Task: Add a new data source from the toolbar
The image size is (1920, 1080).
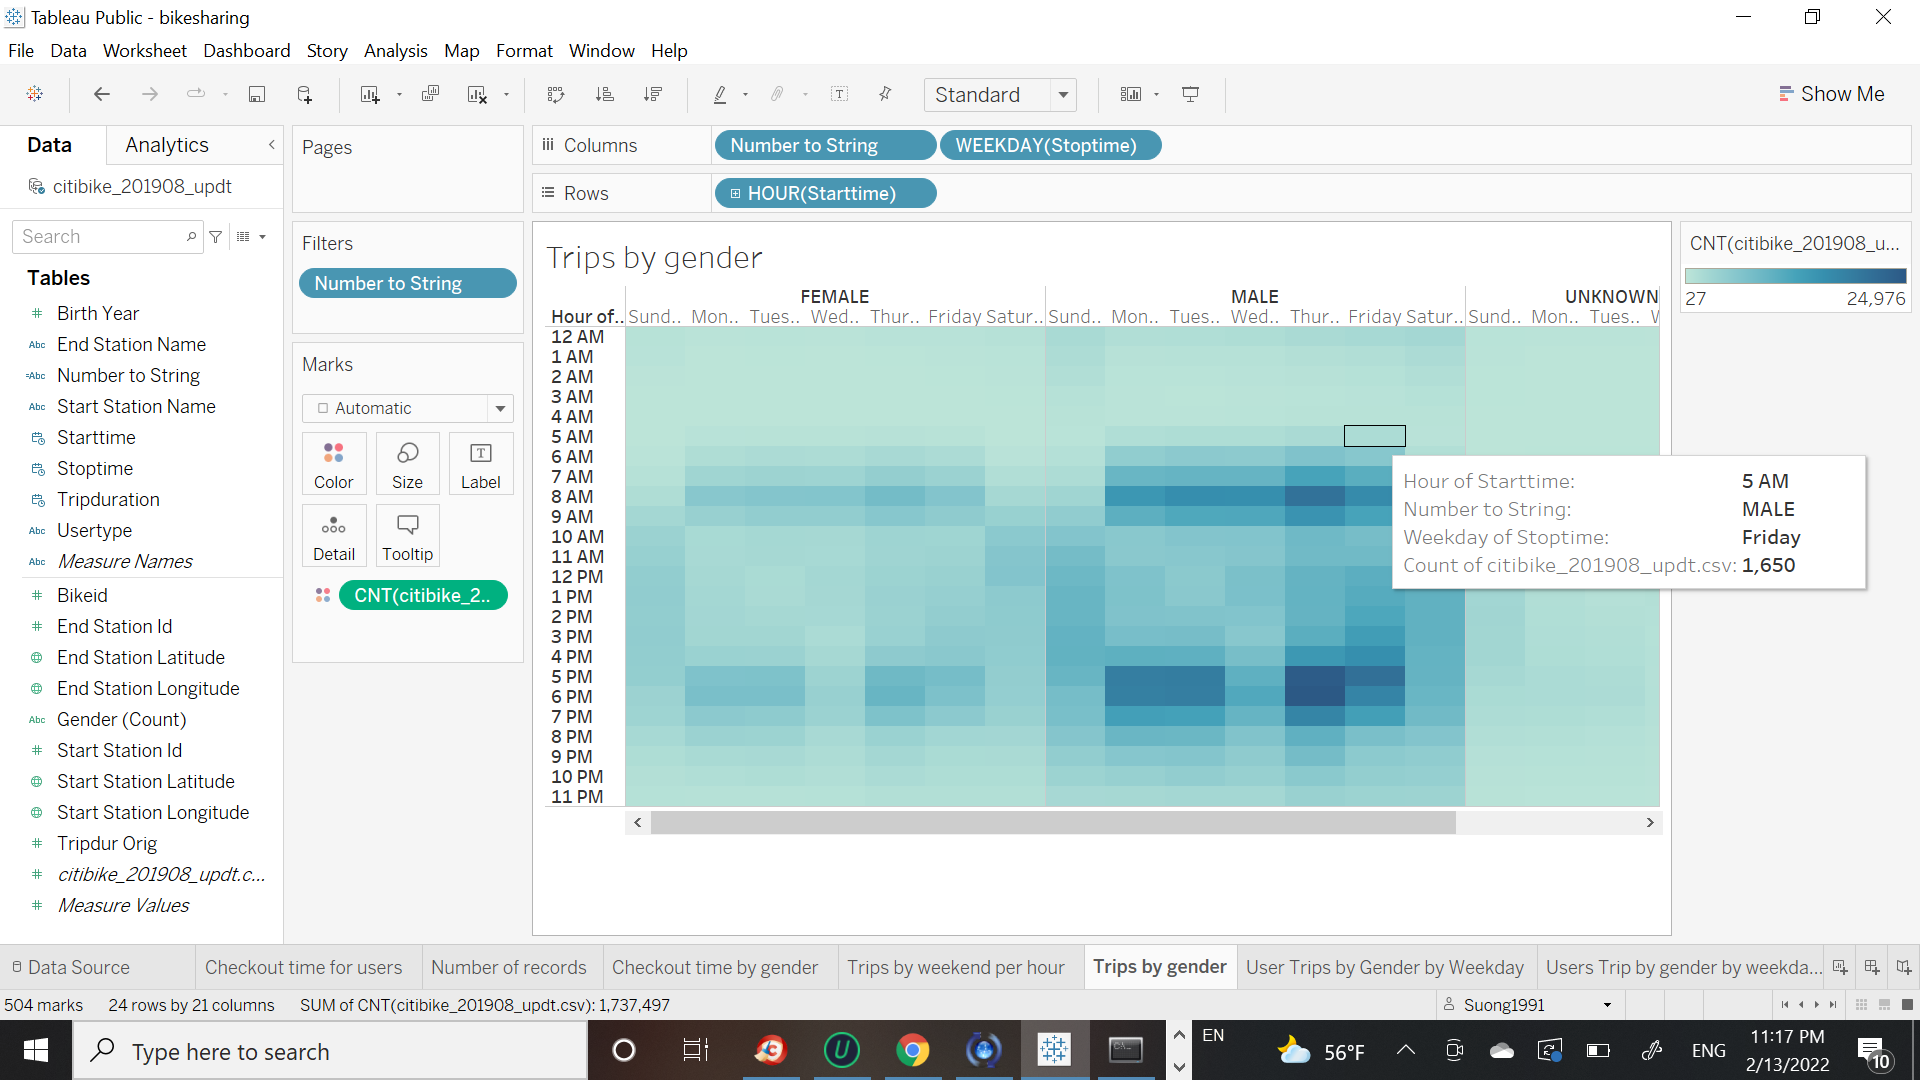Action: tap(305, 94)
